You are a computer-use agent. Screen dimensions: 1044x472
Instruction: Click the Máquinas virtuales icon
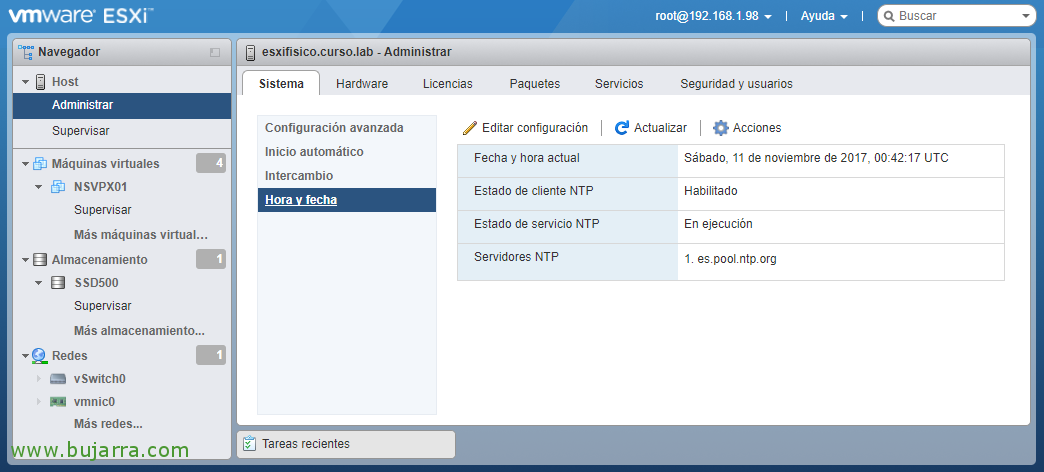click(x=40, y=164)
